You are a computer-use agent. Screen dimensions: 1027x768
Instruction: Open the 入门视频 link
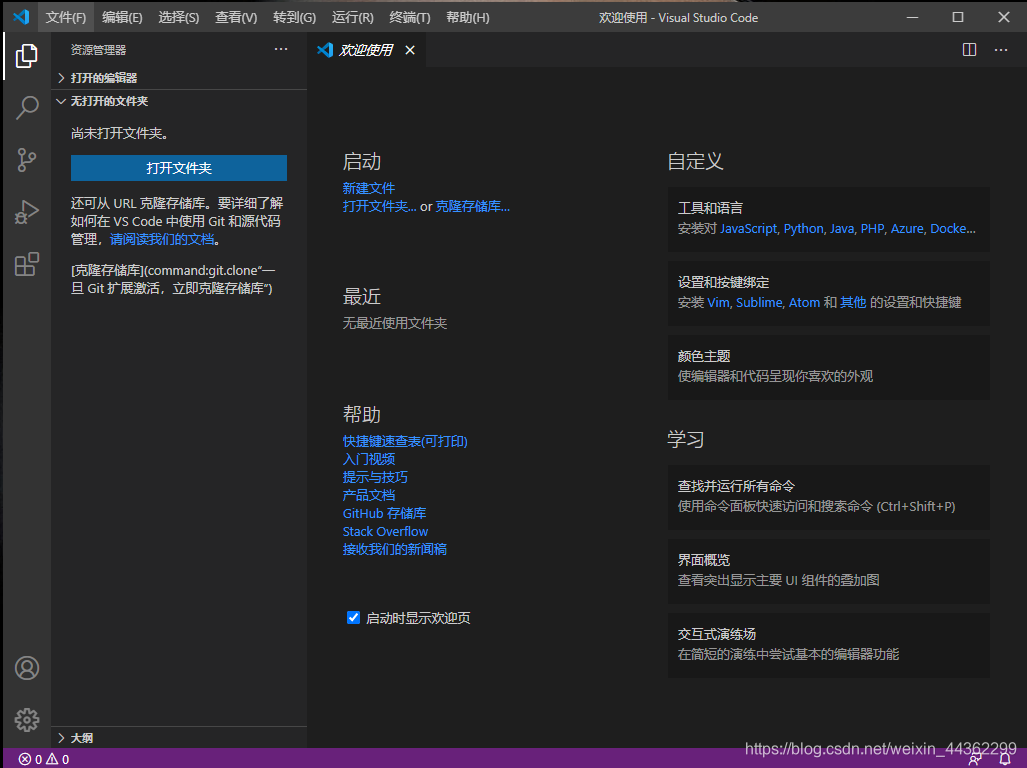[x=369, y=459]
